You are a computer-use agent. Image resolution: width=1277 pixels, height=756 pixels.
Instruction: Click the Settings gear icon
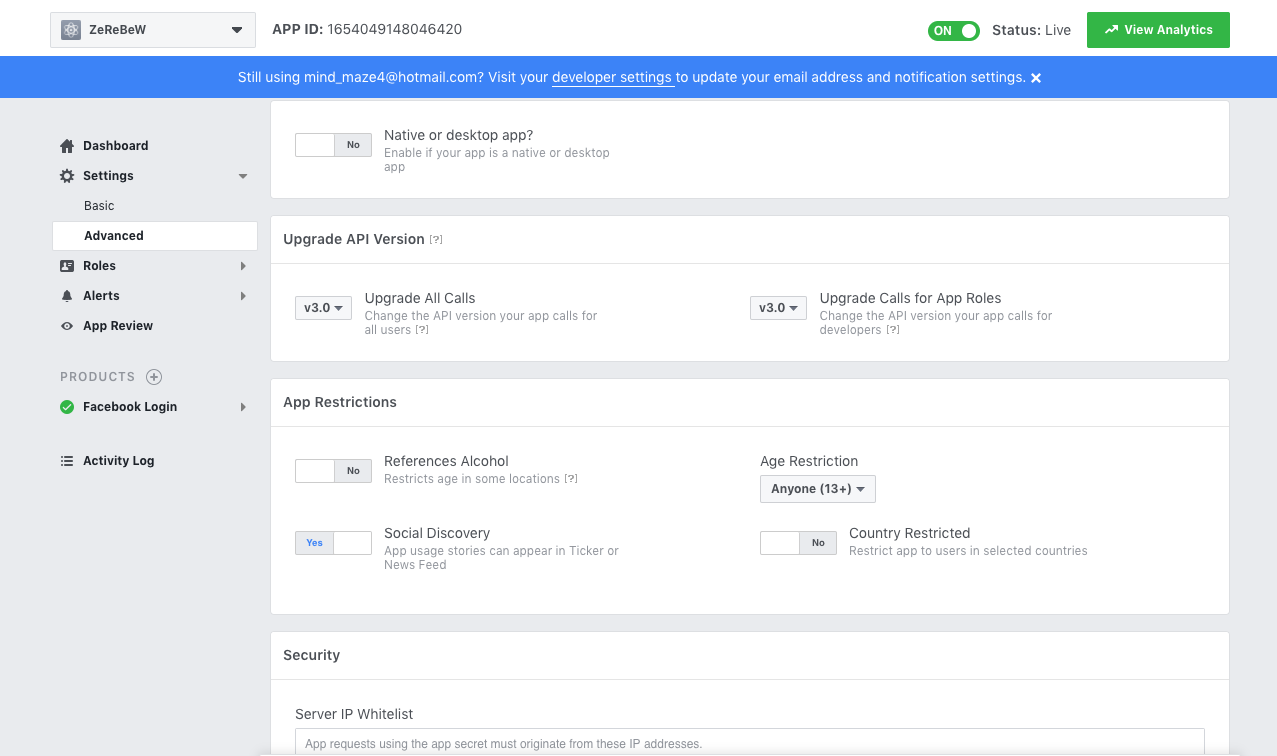click(x=67, y=176)
